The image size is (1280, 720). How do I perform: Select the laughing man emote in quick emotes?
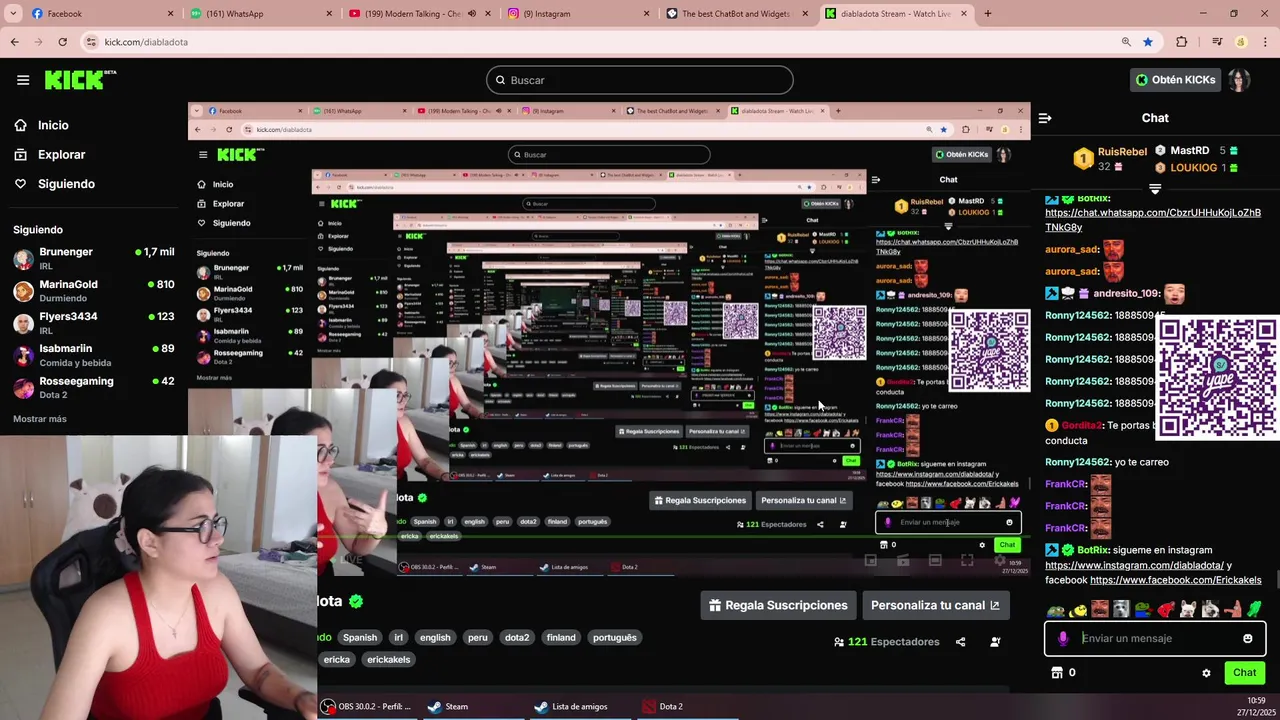1100,609
